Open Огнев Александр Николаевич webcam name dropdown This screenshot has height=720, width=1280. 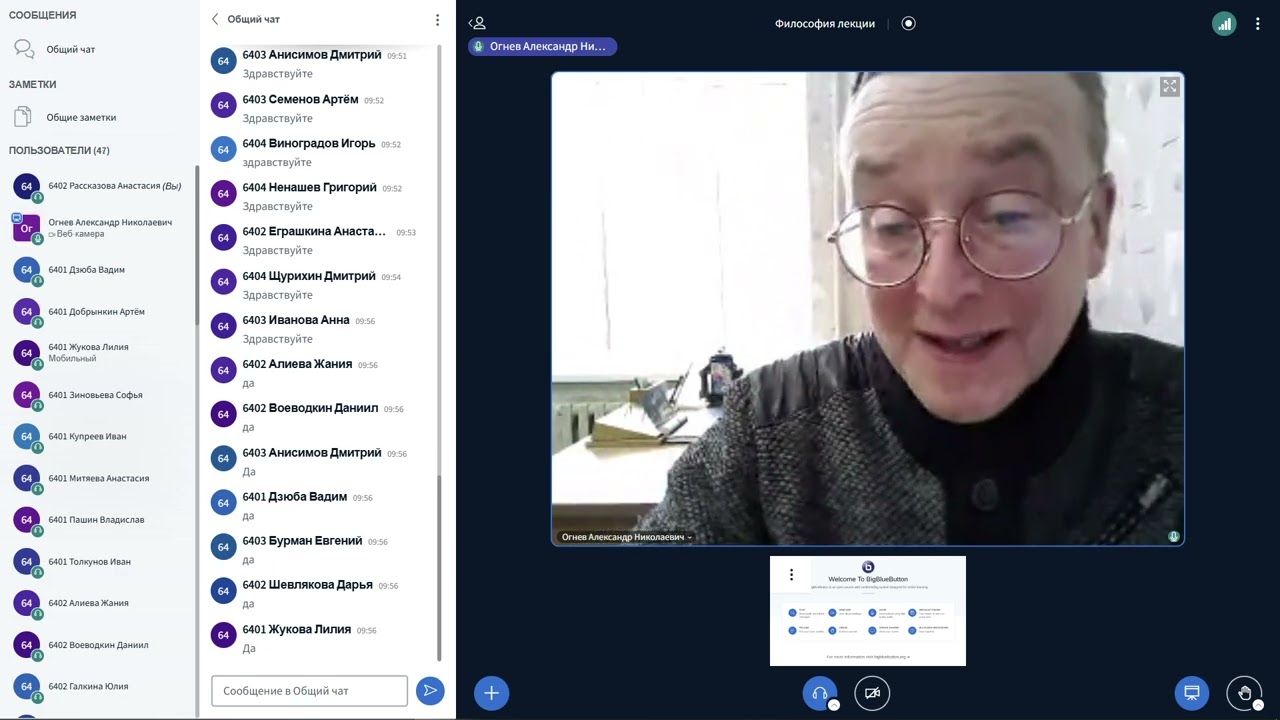click(627, 537)
